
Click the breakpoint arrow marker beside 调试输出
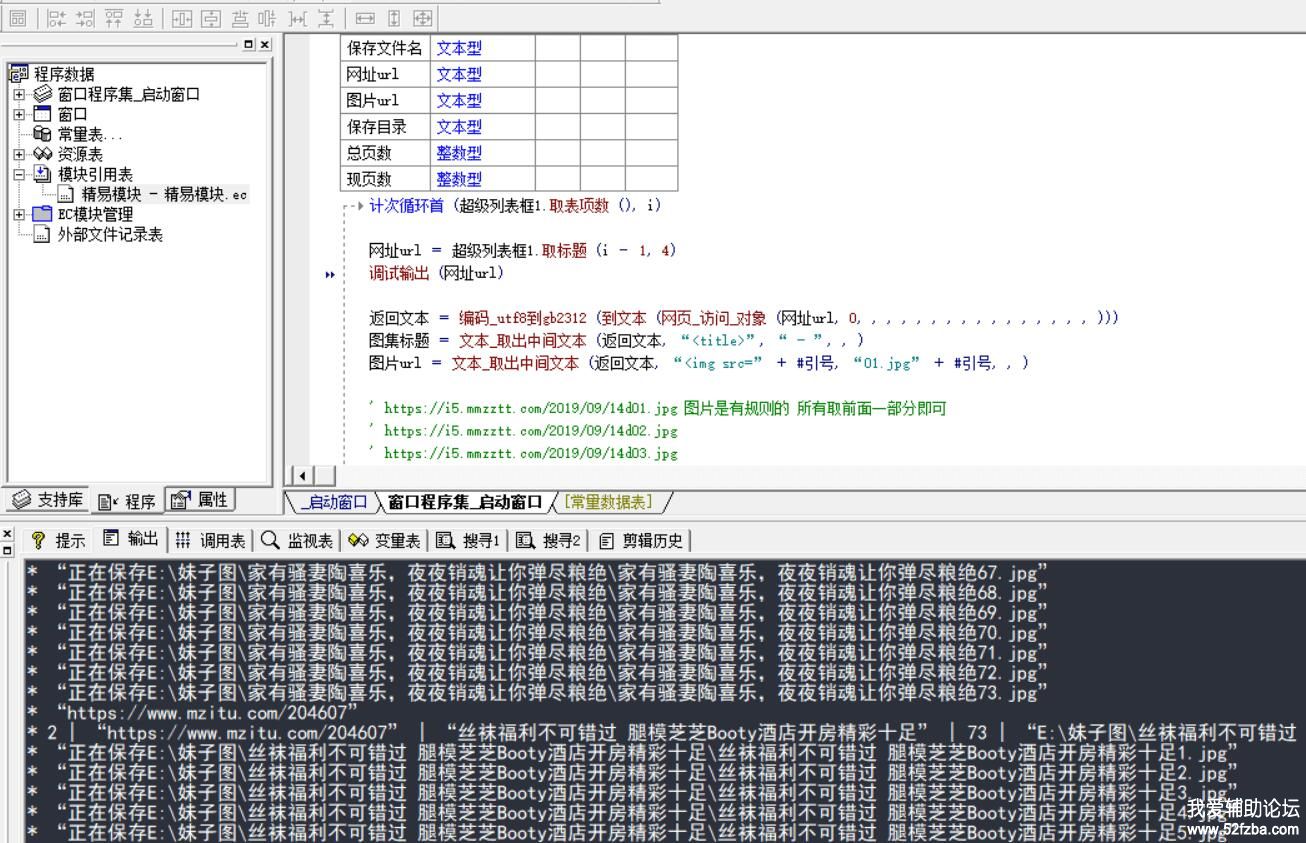(330, 274)
